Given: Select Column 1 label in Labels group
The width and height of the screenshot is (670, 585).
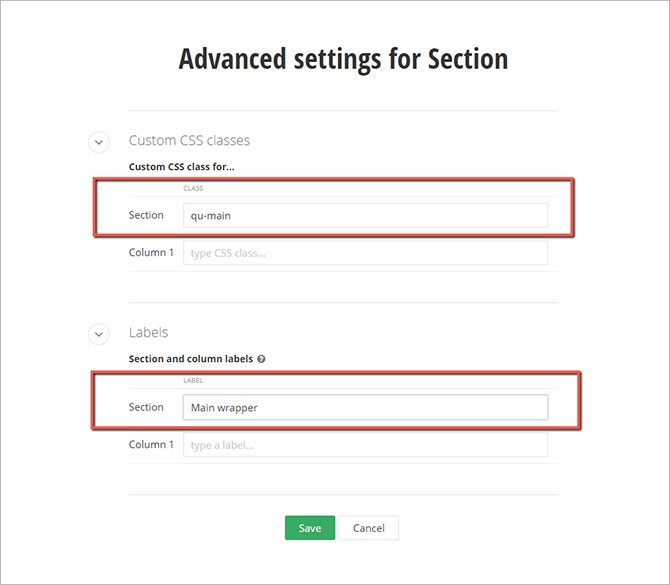Looking at the screenshot, I should (151, 445).
